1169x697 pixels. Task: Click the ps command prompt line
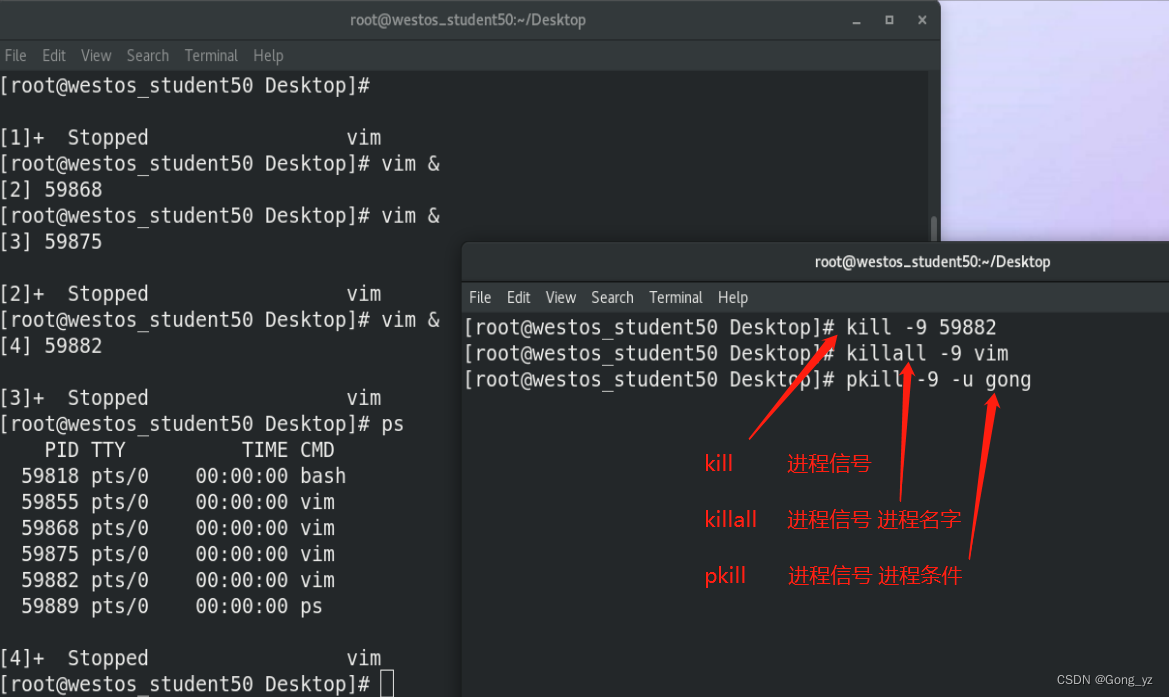pos(202,423)
